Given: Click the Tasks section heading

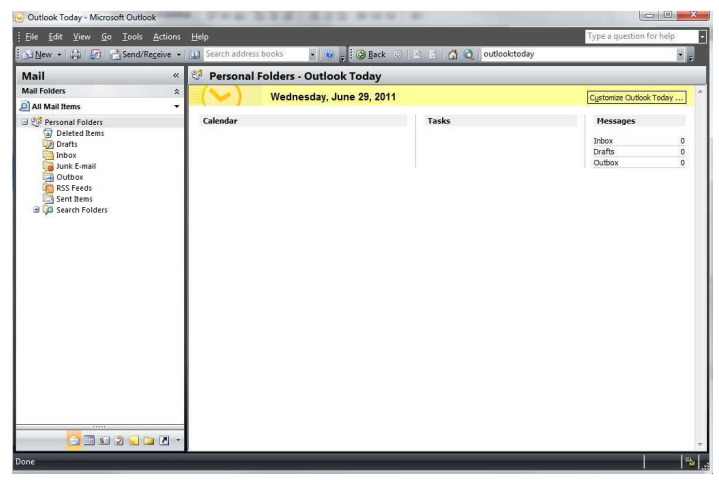Looking at the screenshot, I should coord(439,121).
